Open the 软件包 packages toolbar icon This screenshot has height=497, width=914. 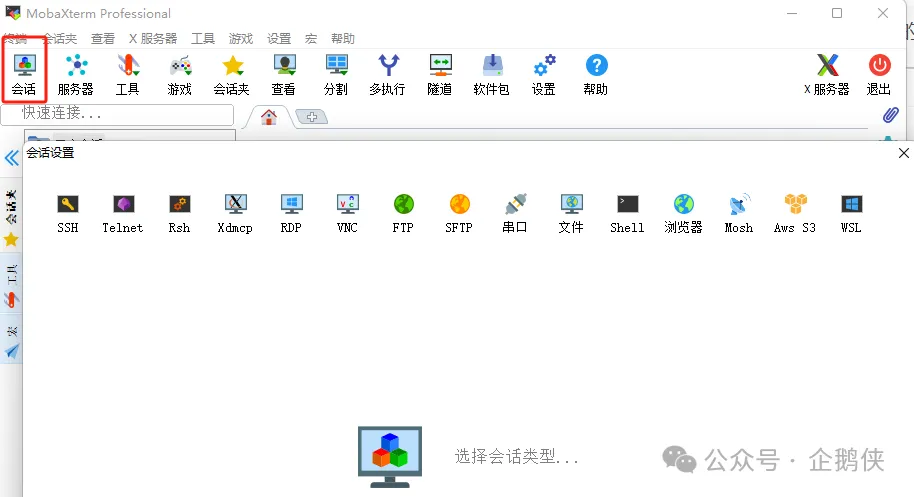click(491, 74)
